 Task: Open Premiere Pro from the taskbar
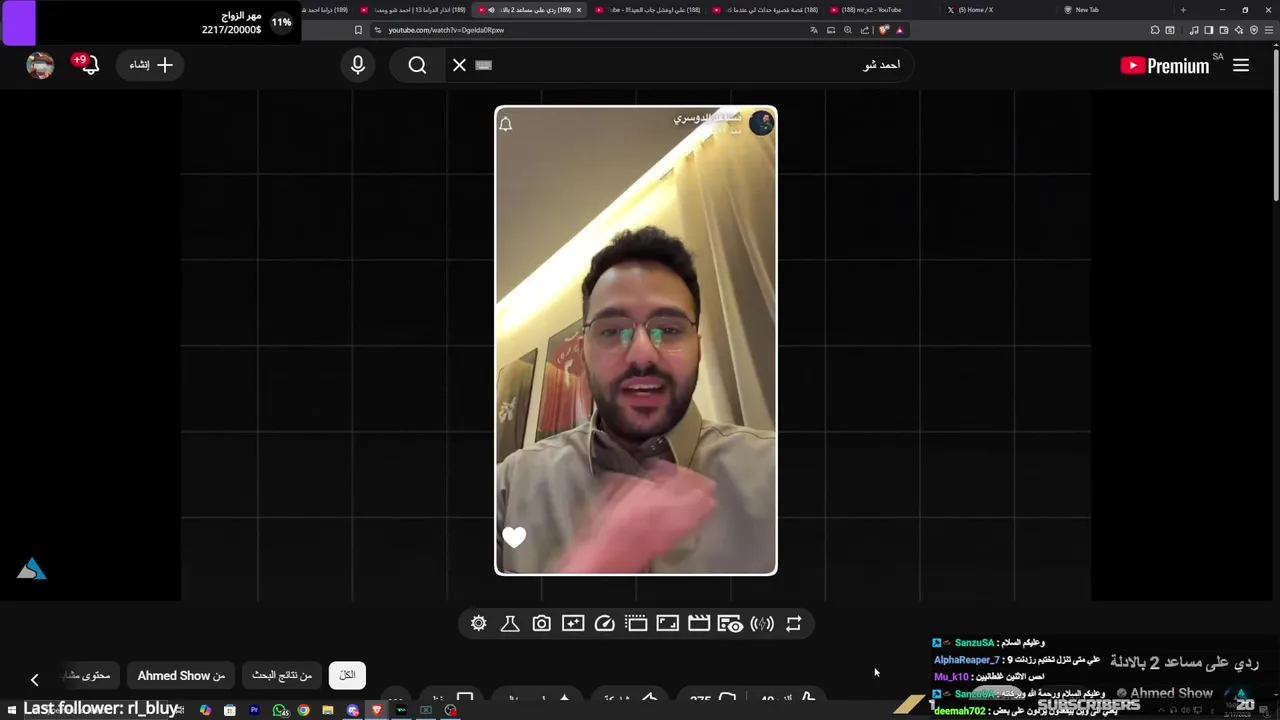pos(254,710)
